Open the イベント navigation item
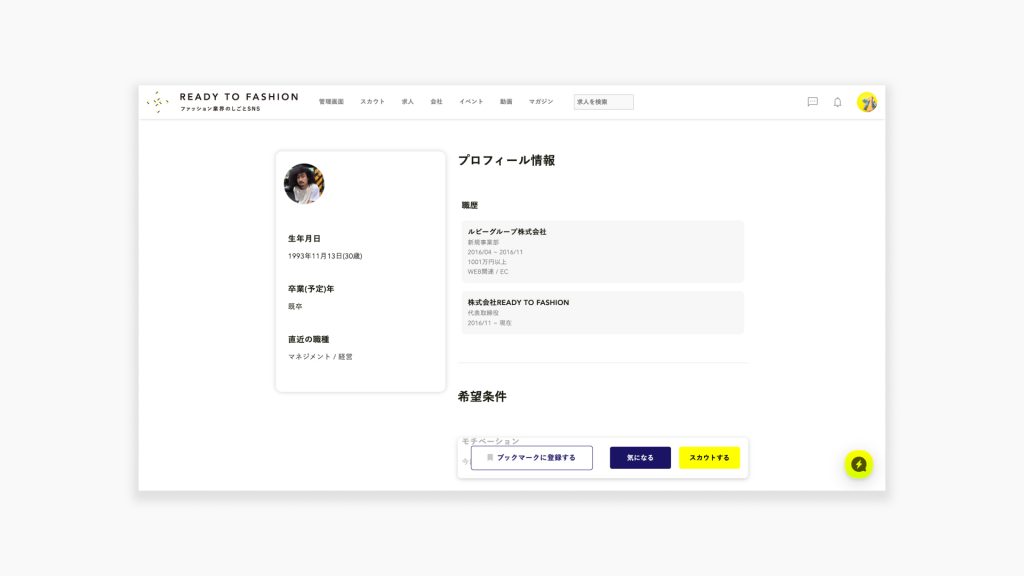This screenshot has height=576, width=1024. coord(471,102)
